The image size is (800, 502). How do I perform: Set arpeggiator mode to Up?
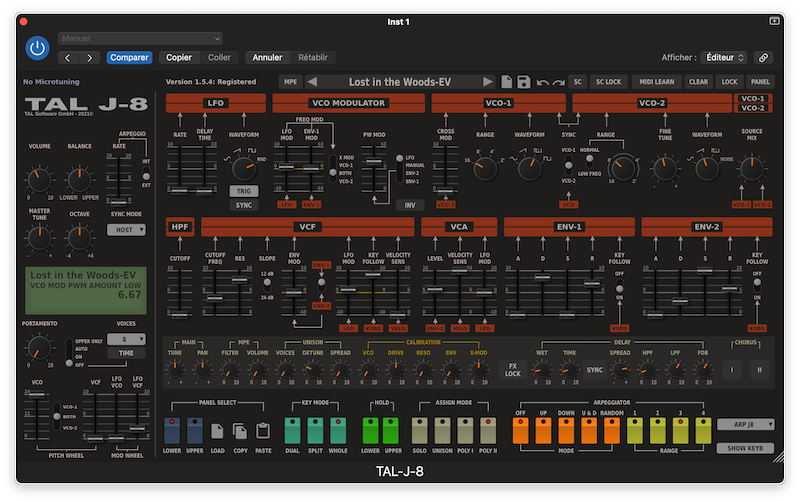pos(543,431)
